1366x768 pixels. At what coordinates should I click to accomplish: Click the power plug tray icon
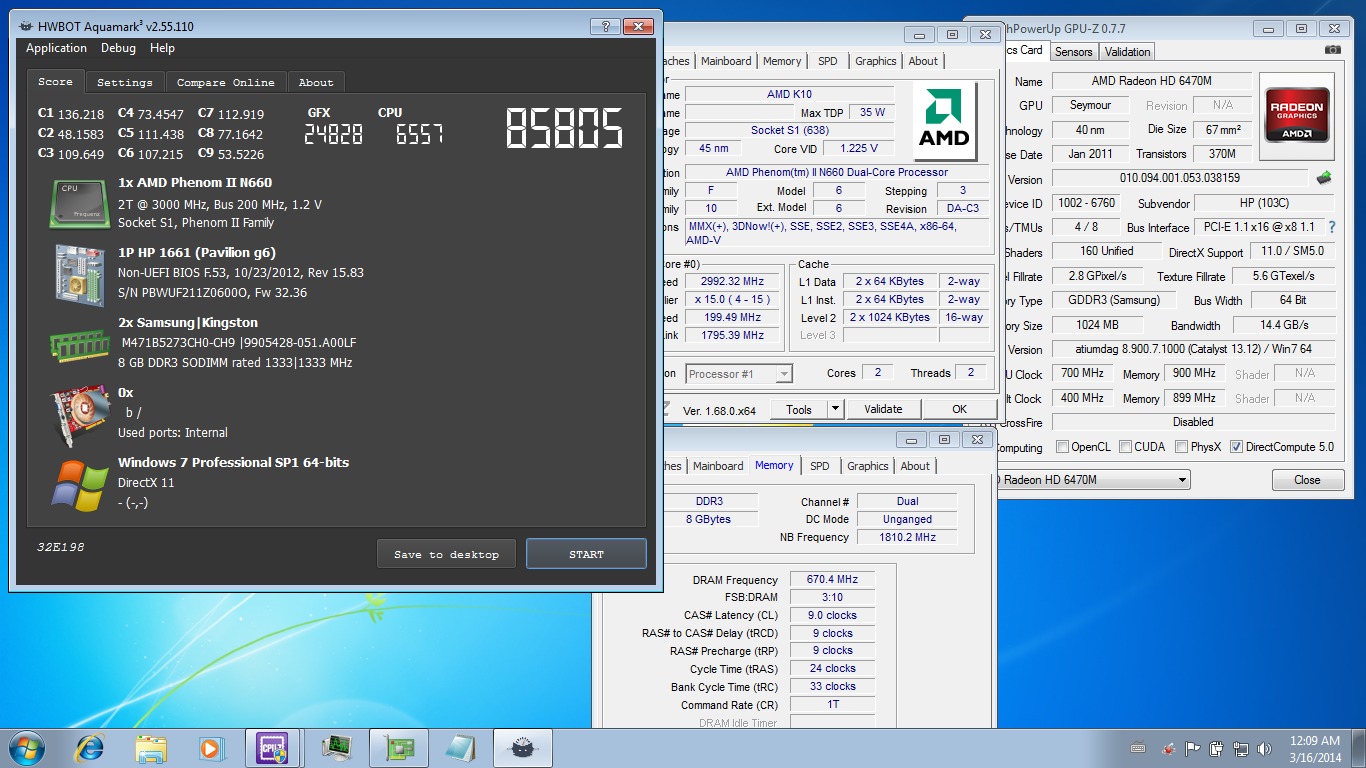1217,748
